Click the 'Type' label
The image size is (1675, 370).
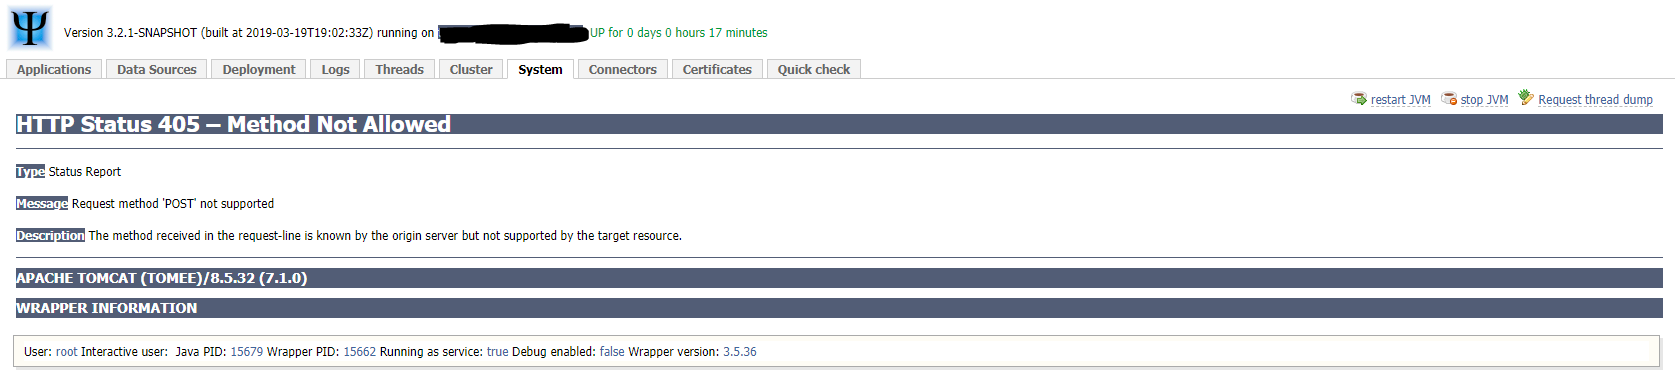click(30, 172)
